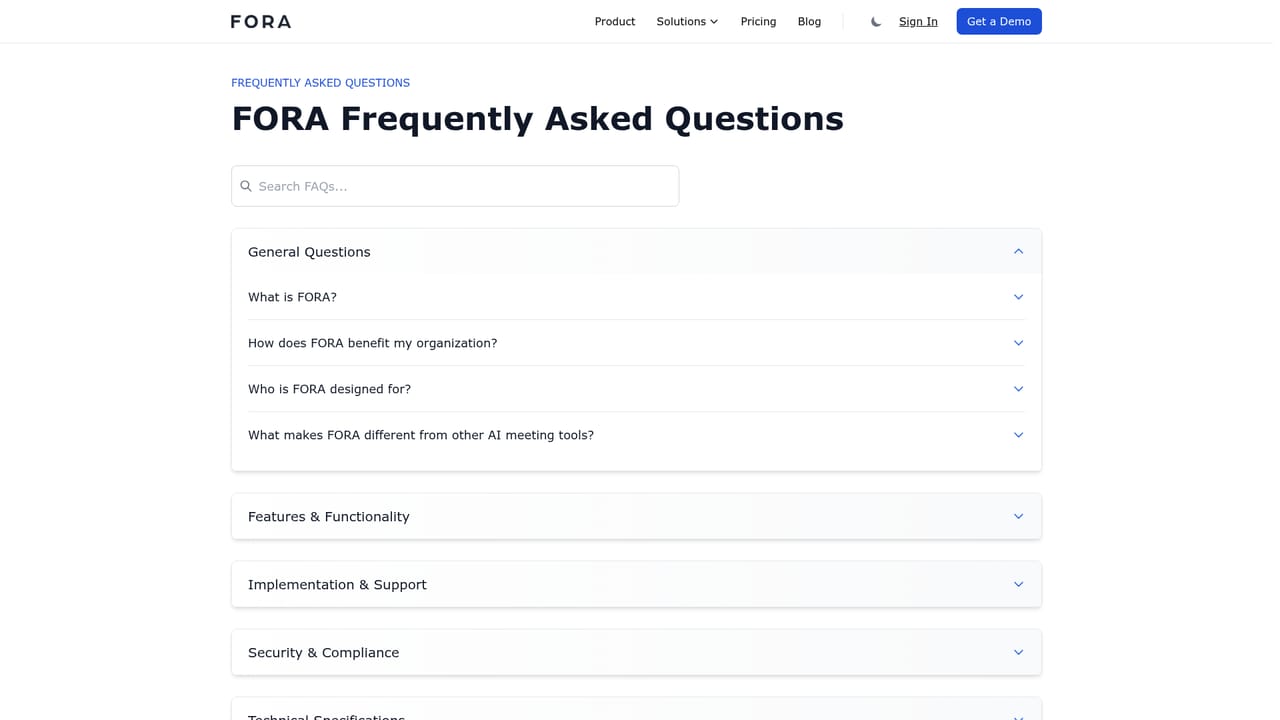Go to the Pricing page

click(x=758, y=21)
